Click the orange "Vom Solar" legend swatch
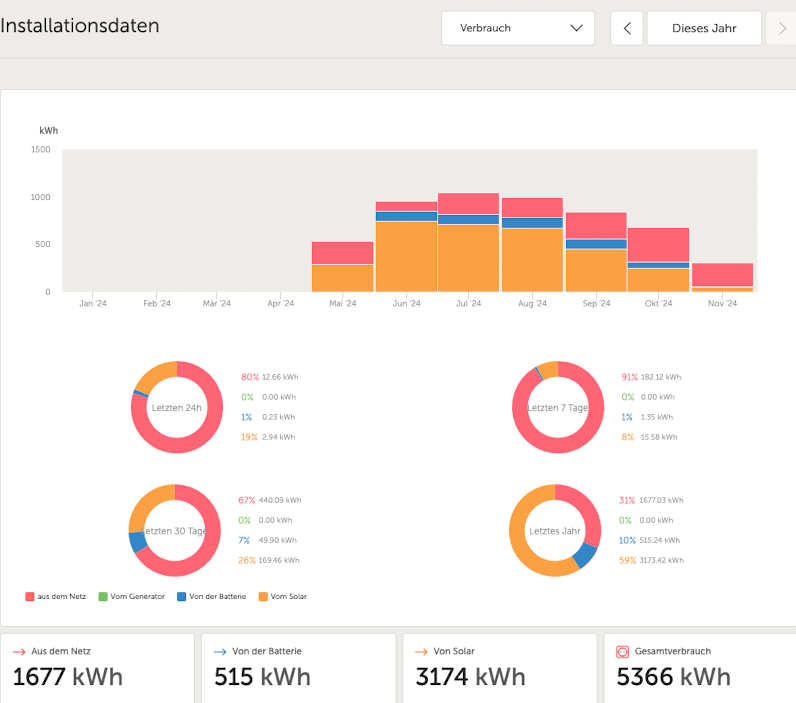Screen dimensions: 796x703 tap(264, 596)
